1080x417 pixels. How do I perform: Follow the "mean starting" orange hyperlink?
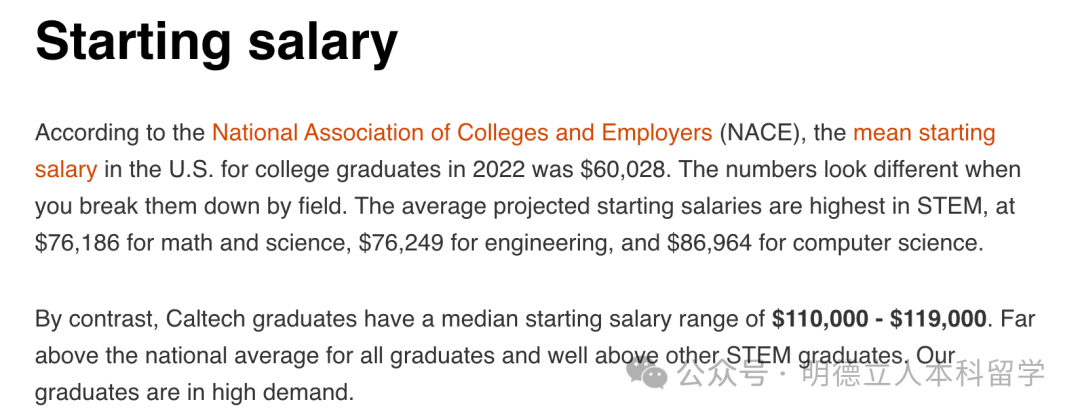924,133
